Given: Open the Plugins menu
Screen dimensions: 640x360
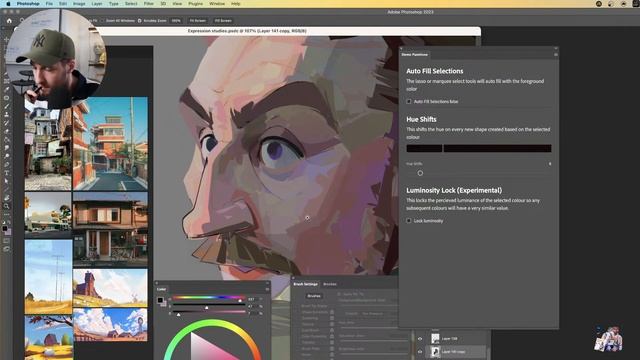Looking at the screenshot, I should 195,4.
